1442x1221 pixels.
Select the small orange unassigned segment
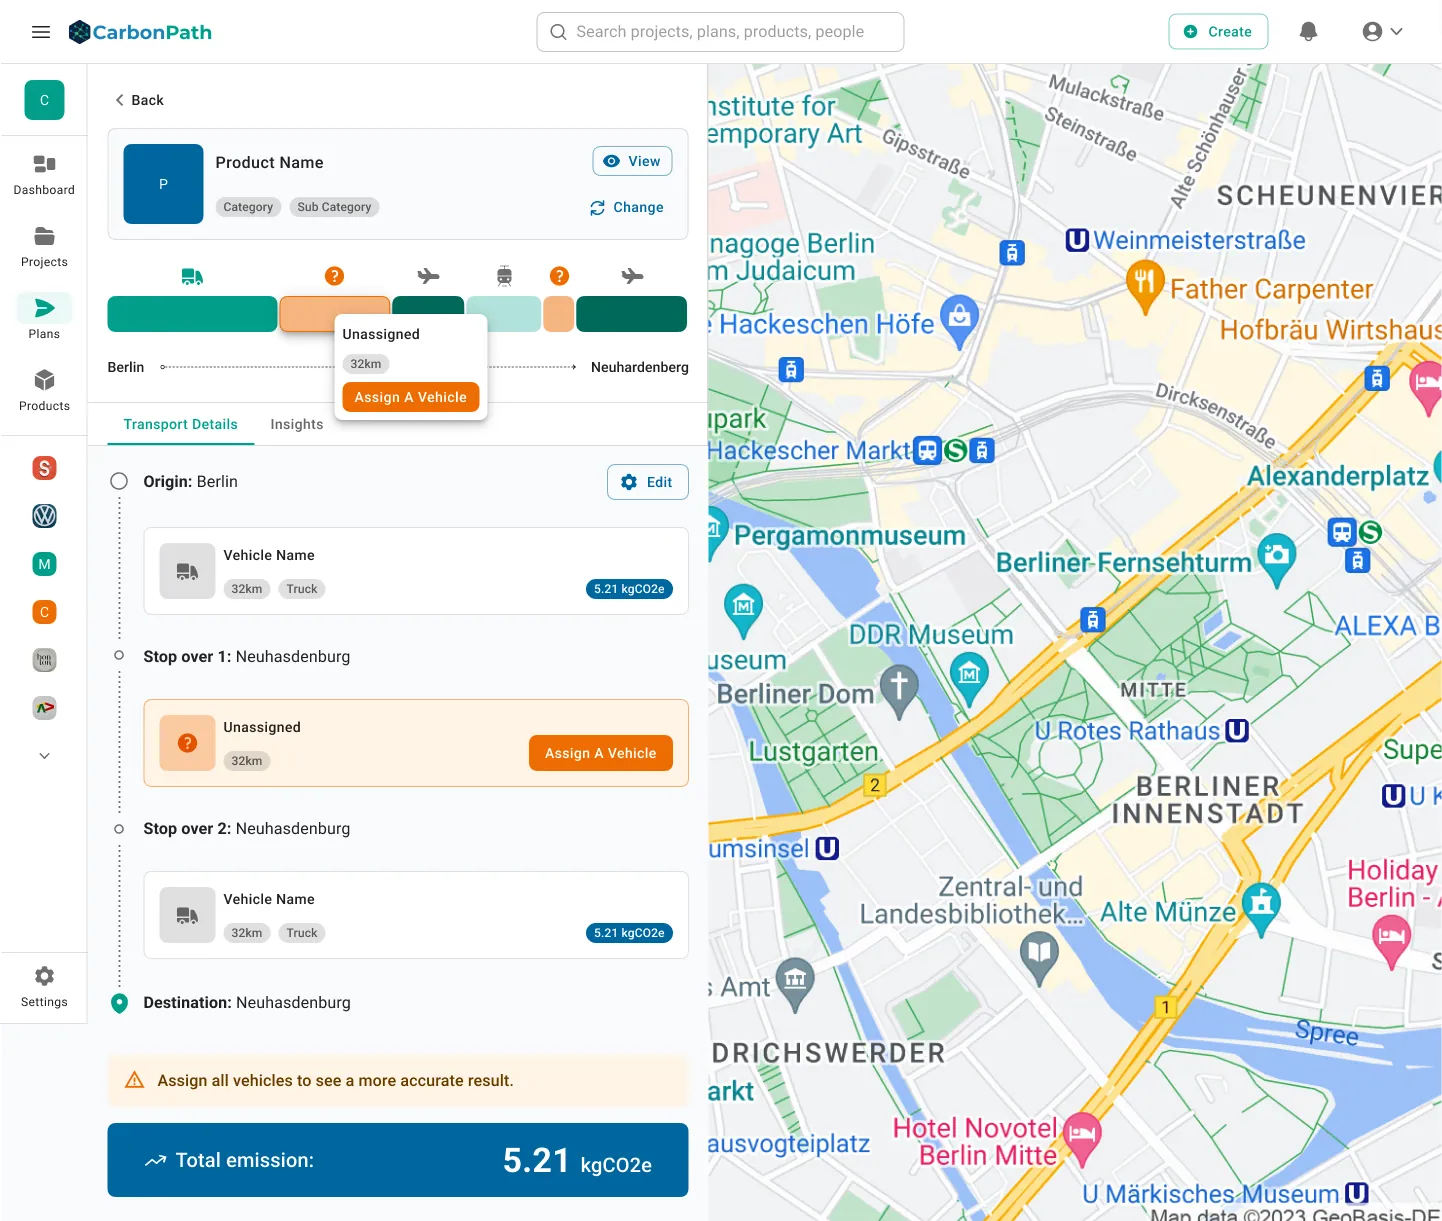(x=559, y=314)
